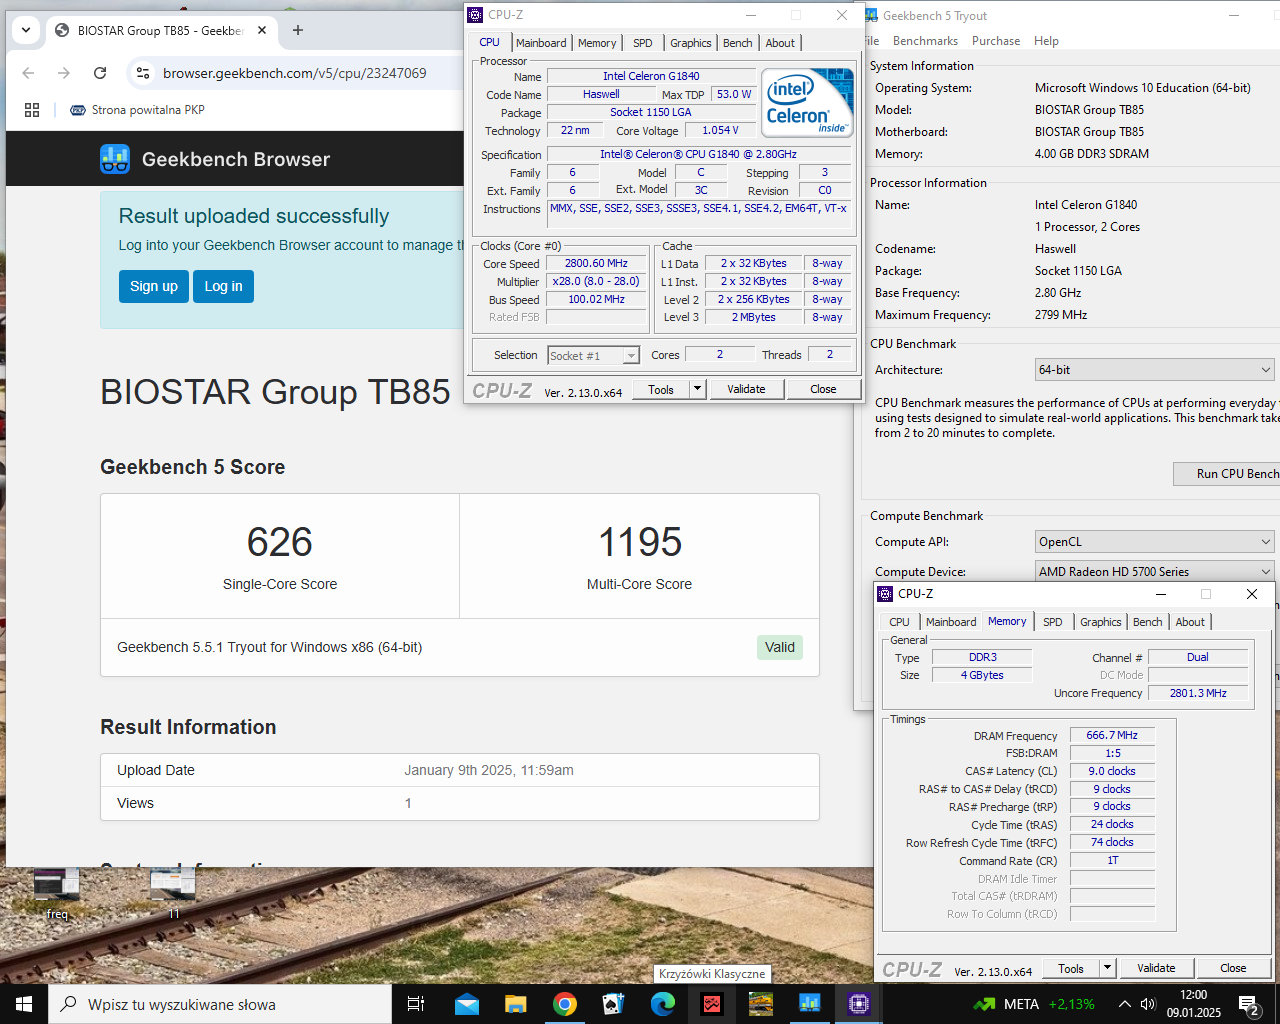Image resolution: width=1280 pixels, height=1024 pixels.
Task: Open Chrome tab search dropdown
Action: tap(26, 30)
